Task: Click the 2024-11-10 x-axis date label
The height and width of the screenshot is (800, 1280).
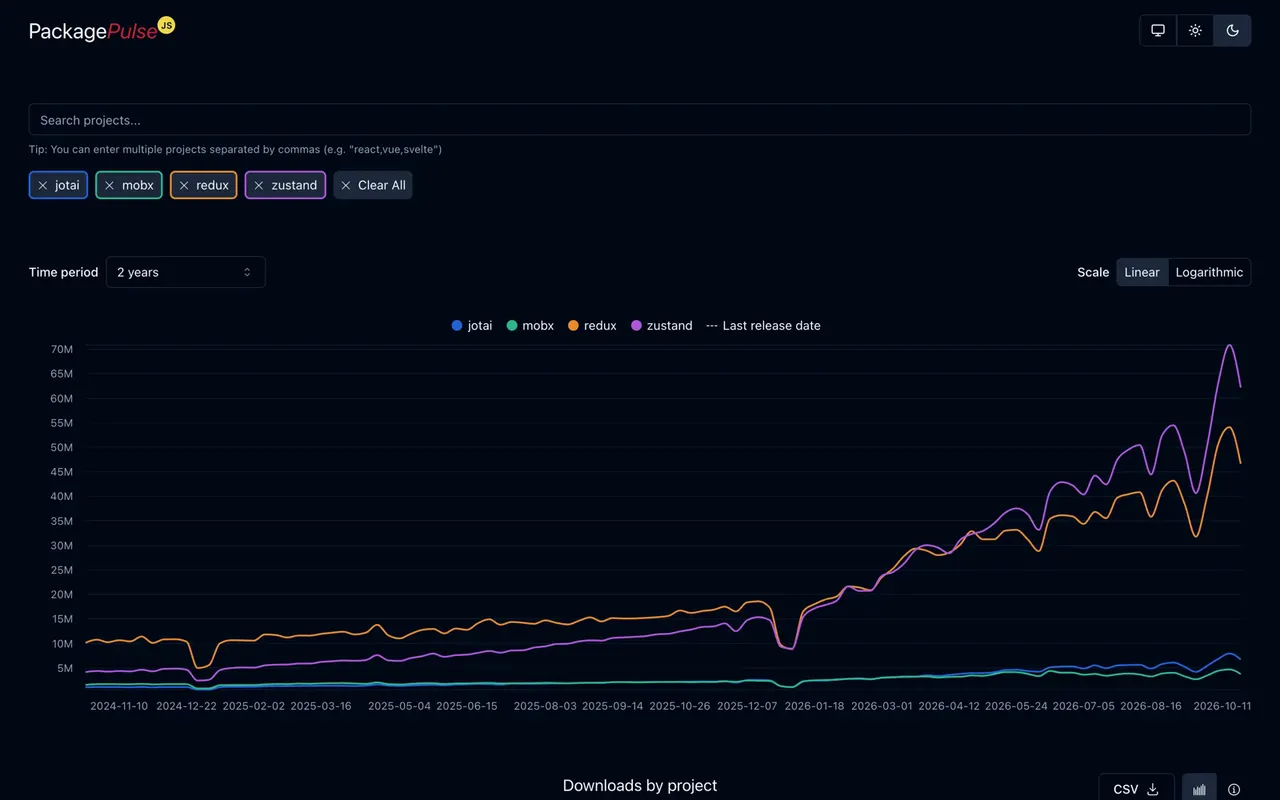Action: [x=119, y=705]
